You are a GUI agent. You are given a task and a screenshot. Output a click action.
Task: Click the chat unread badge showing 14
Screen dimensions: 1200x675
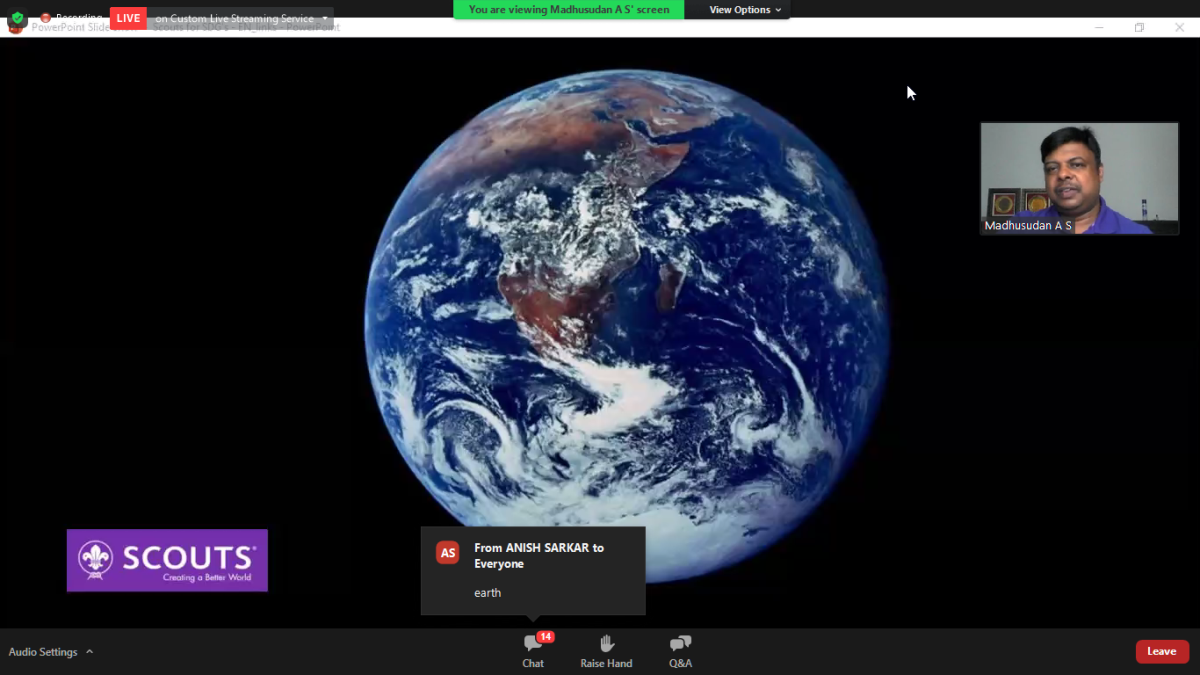point(545,637)
